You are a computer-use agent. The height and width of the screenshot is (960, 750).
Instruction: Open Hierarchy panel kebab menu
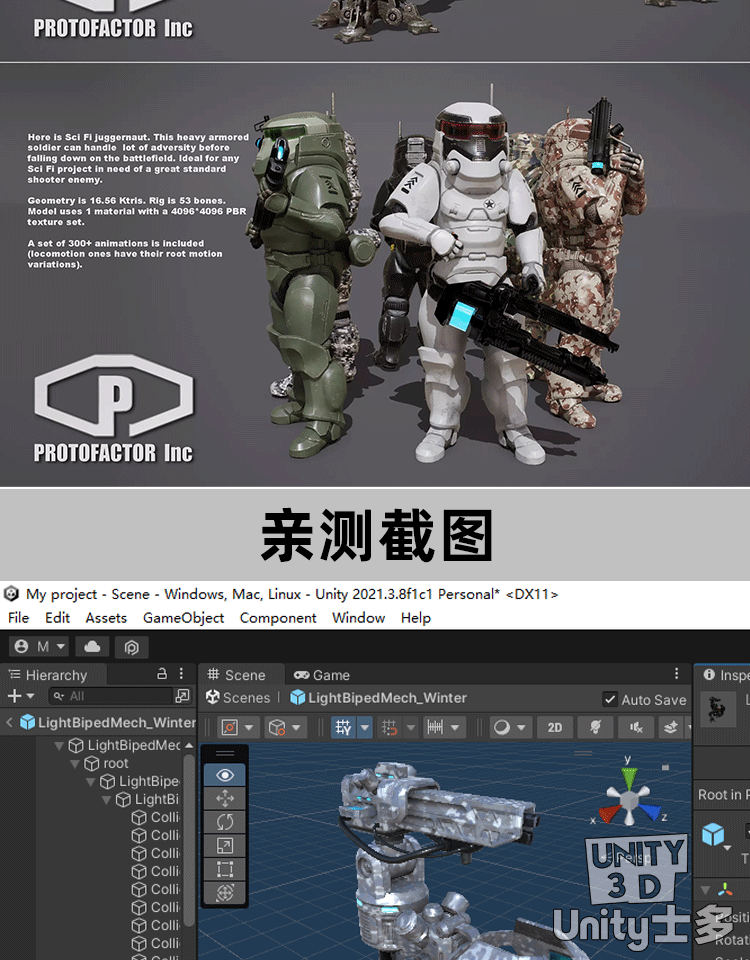tap(182, 673)
